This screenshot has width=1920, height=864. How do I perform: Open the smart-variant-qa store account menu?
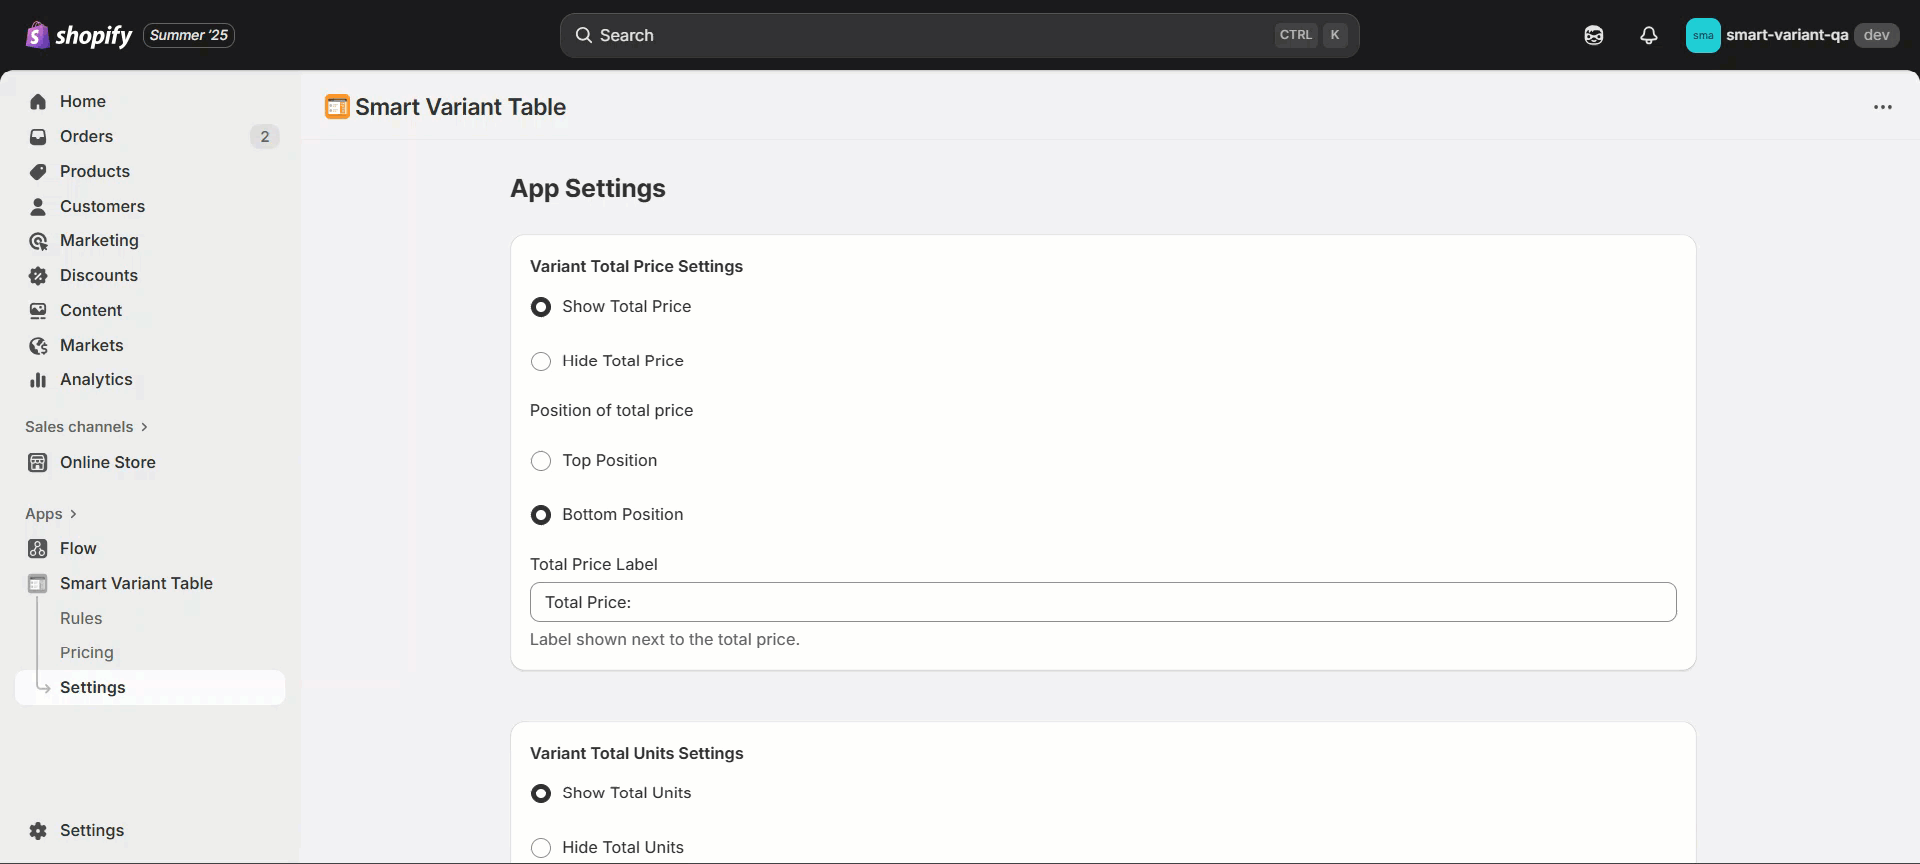tap(1791, 35)
